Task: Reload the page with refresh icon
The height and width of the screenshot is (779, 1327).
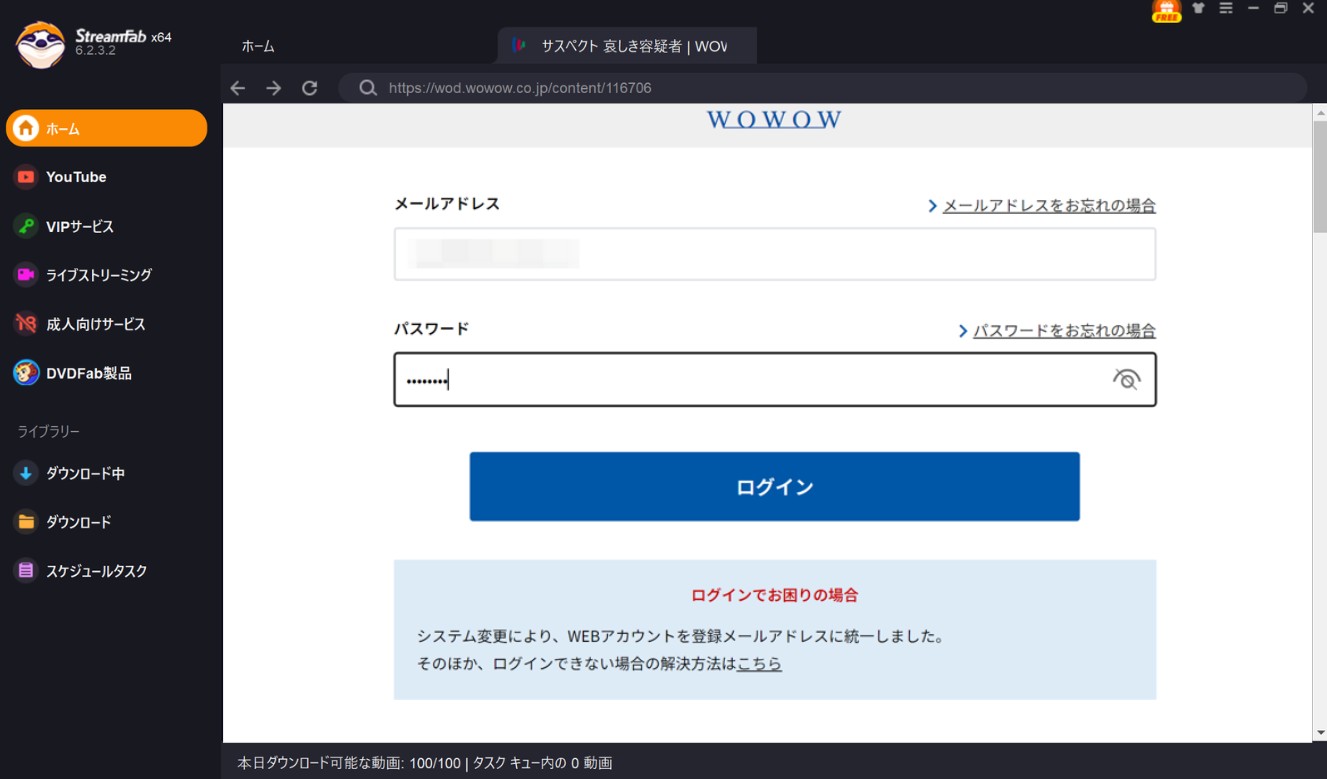Action: click(310, 88)
